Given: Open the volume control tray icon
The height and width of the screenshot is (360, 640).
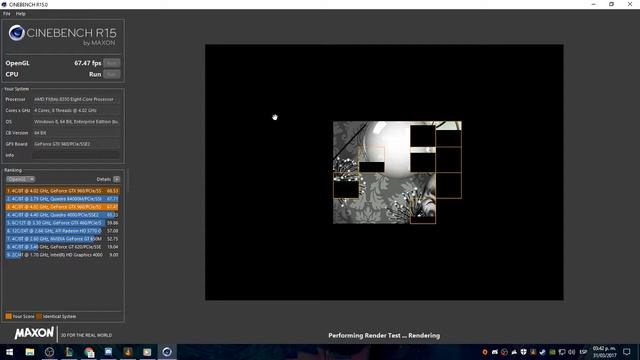Looking at the screenshot, I should [x=571, y=352].
